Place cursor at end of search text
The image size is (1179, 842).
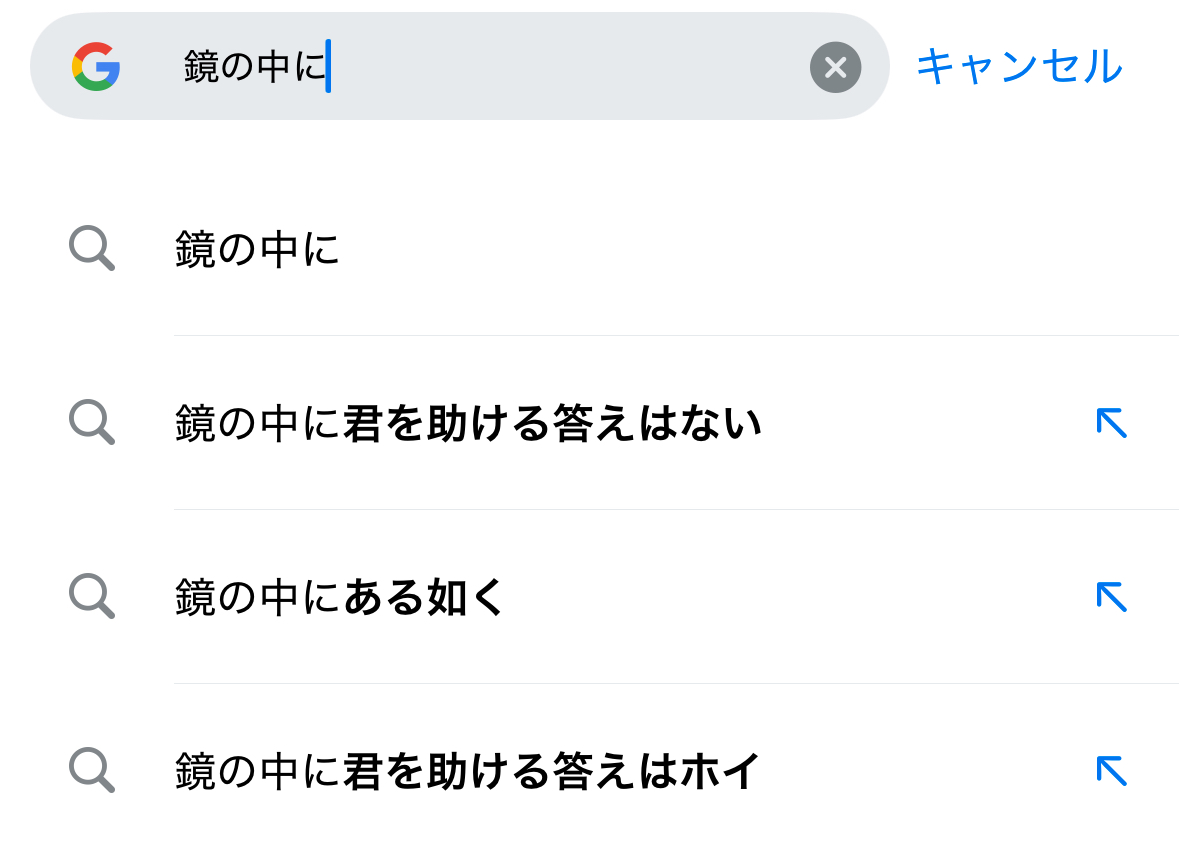click(x=329, y=67)
